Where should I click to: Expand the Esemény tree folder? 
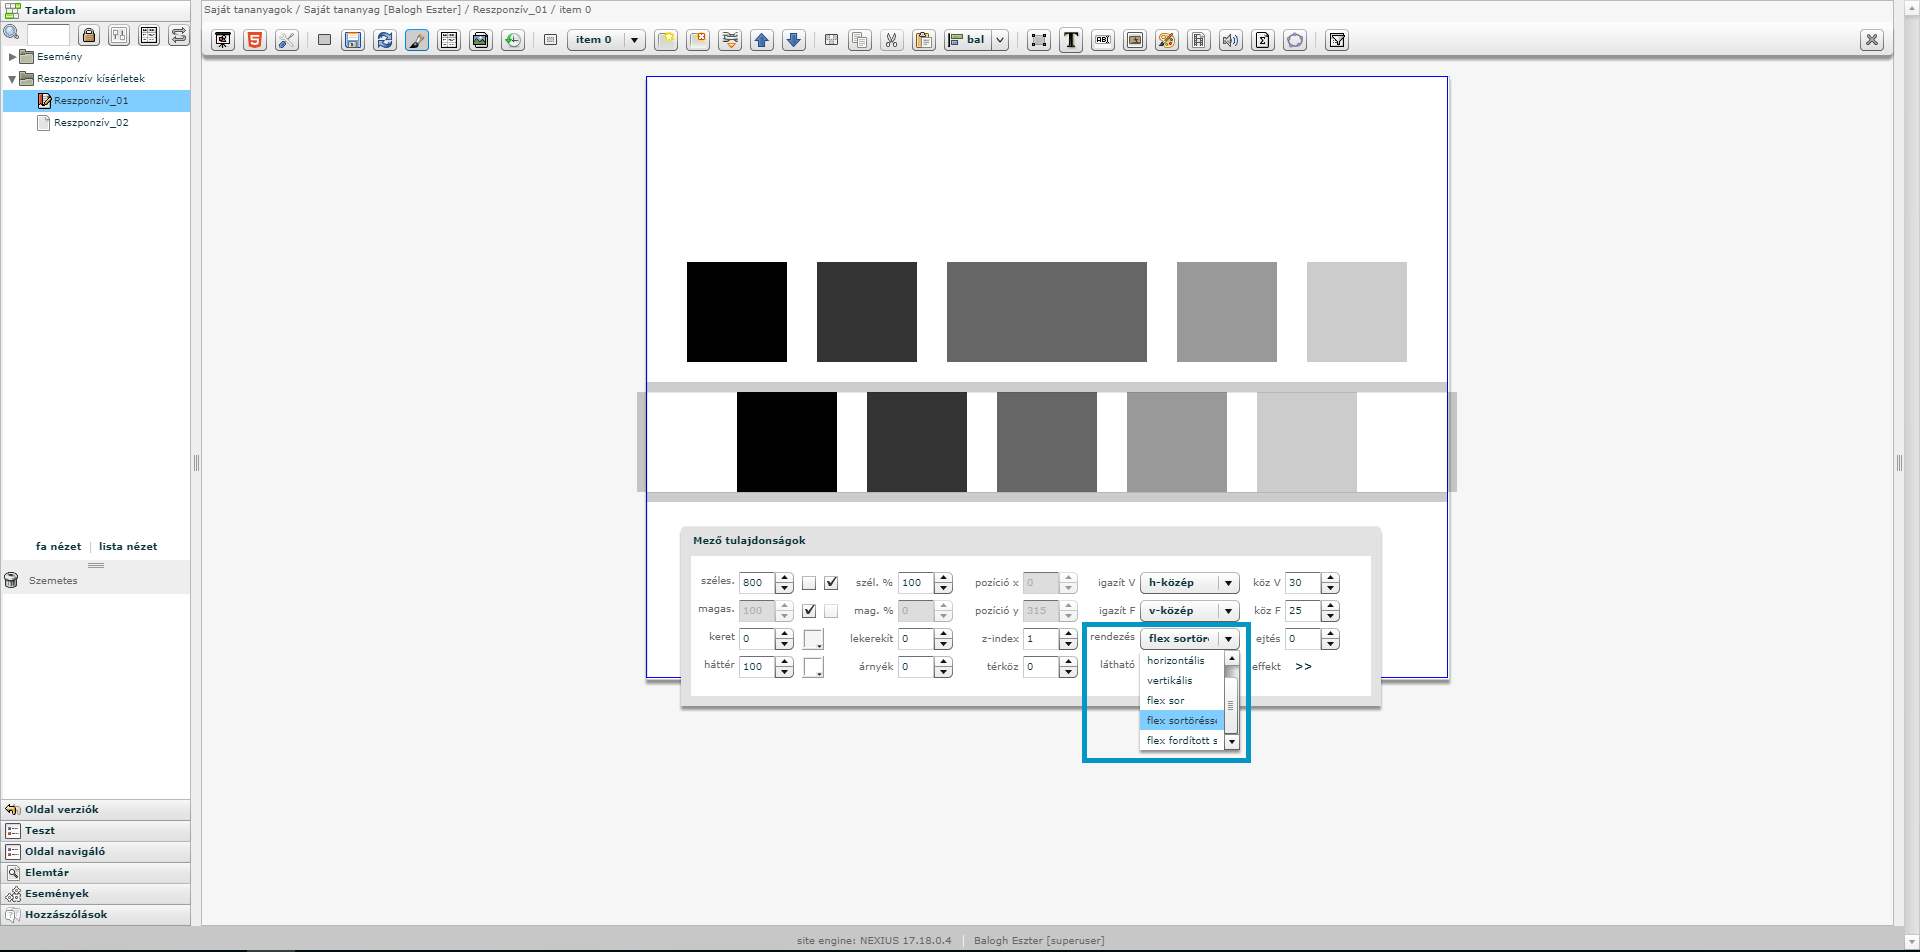pyautogui.click(x=12, y=57)
